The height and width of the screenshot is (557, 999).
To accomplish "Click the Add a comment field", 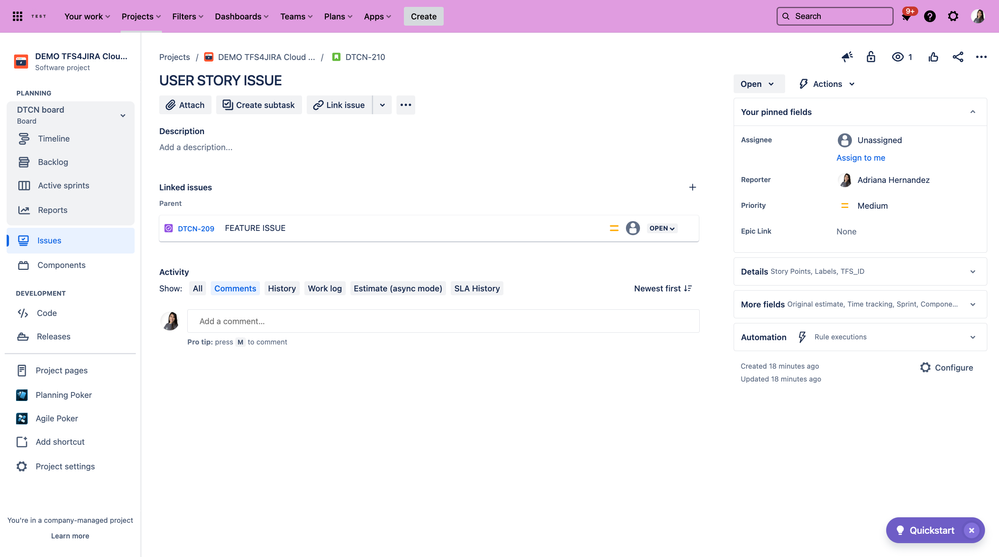I will (x=443, y=321).
